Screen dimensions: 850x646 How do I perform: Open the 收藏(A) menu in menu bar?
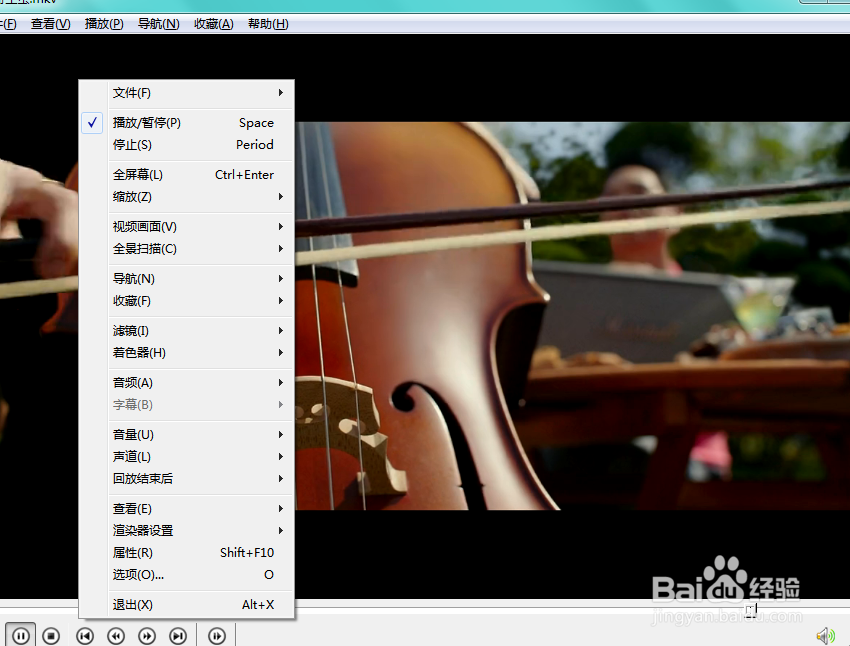(x=214, y=24)
